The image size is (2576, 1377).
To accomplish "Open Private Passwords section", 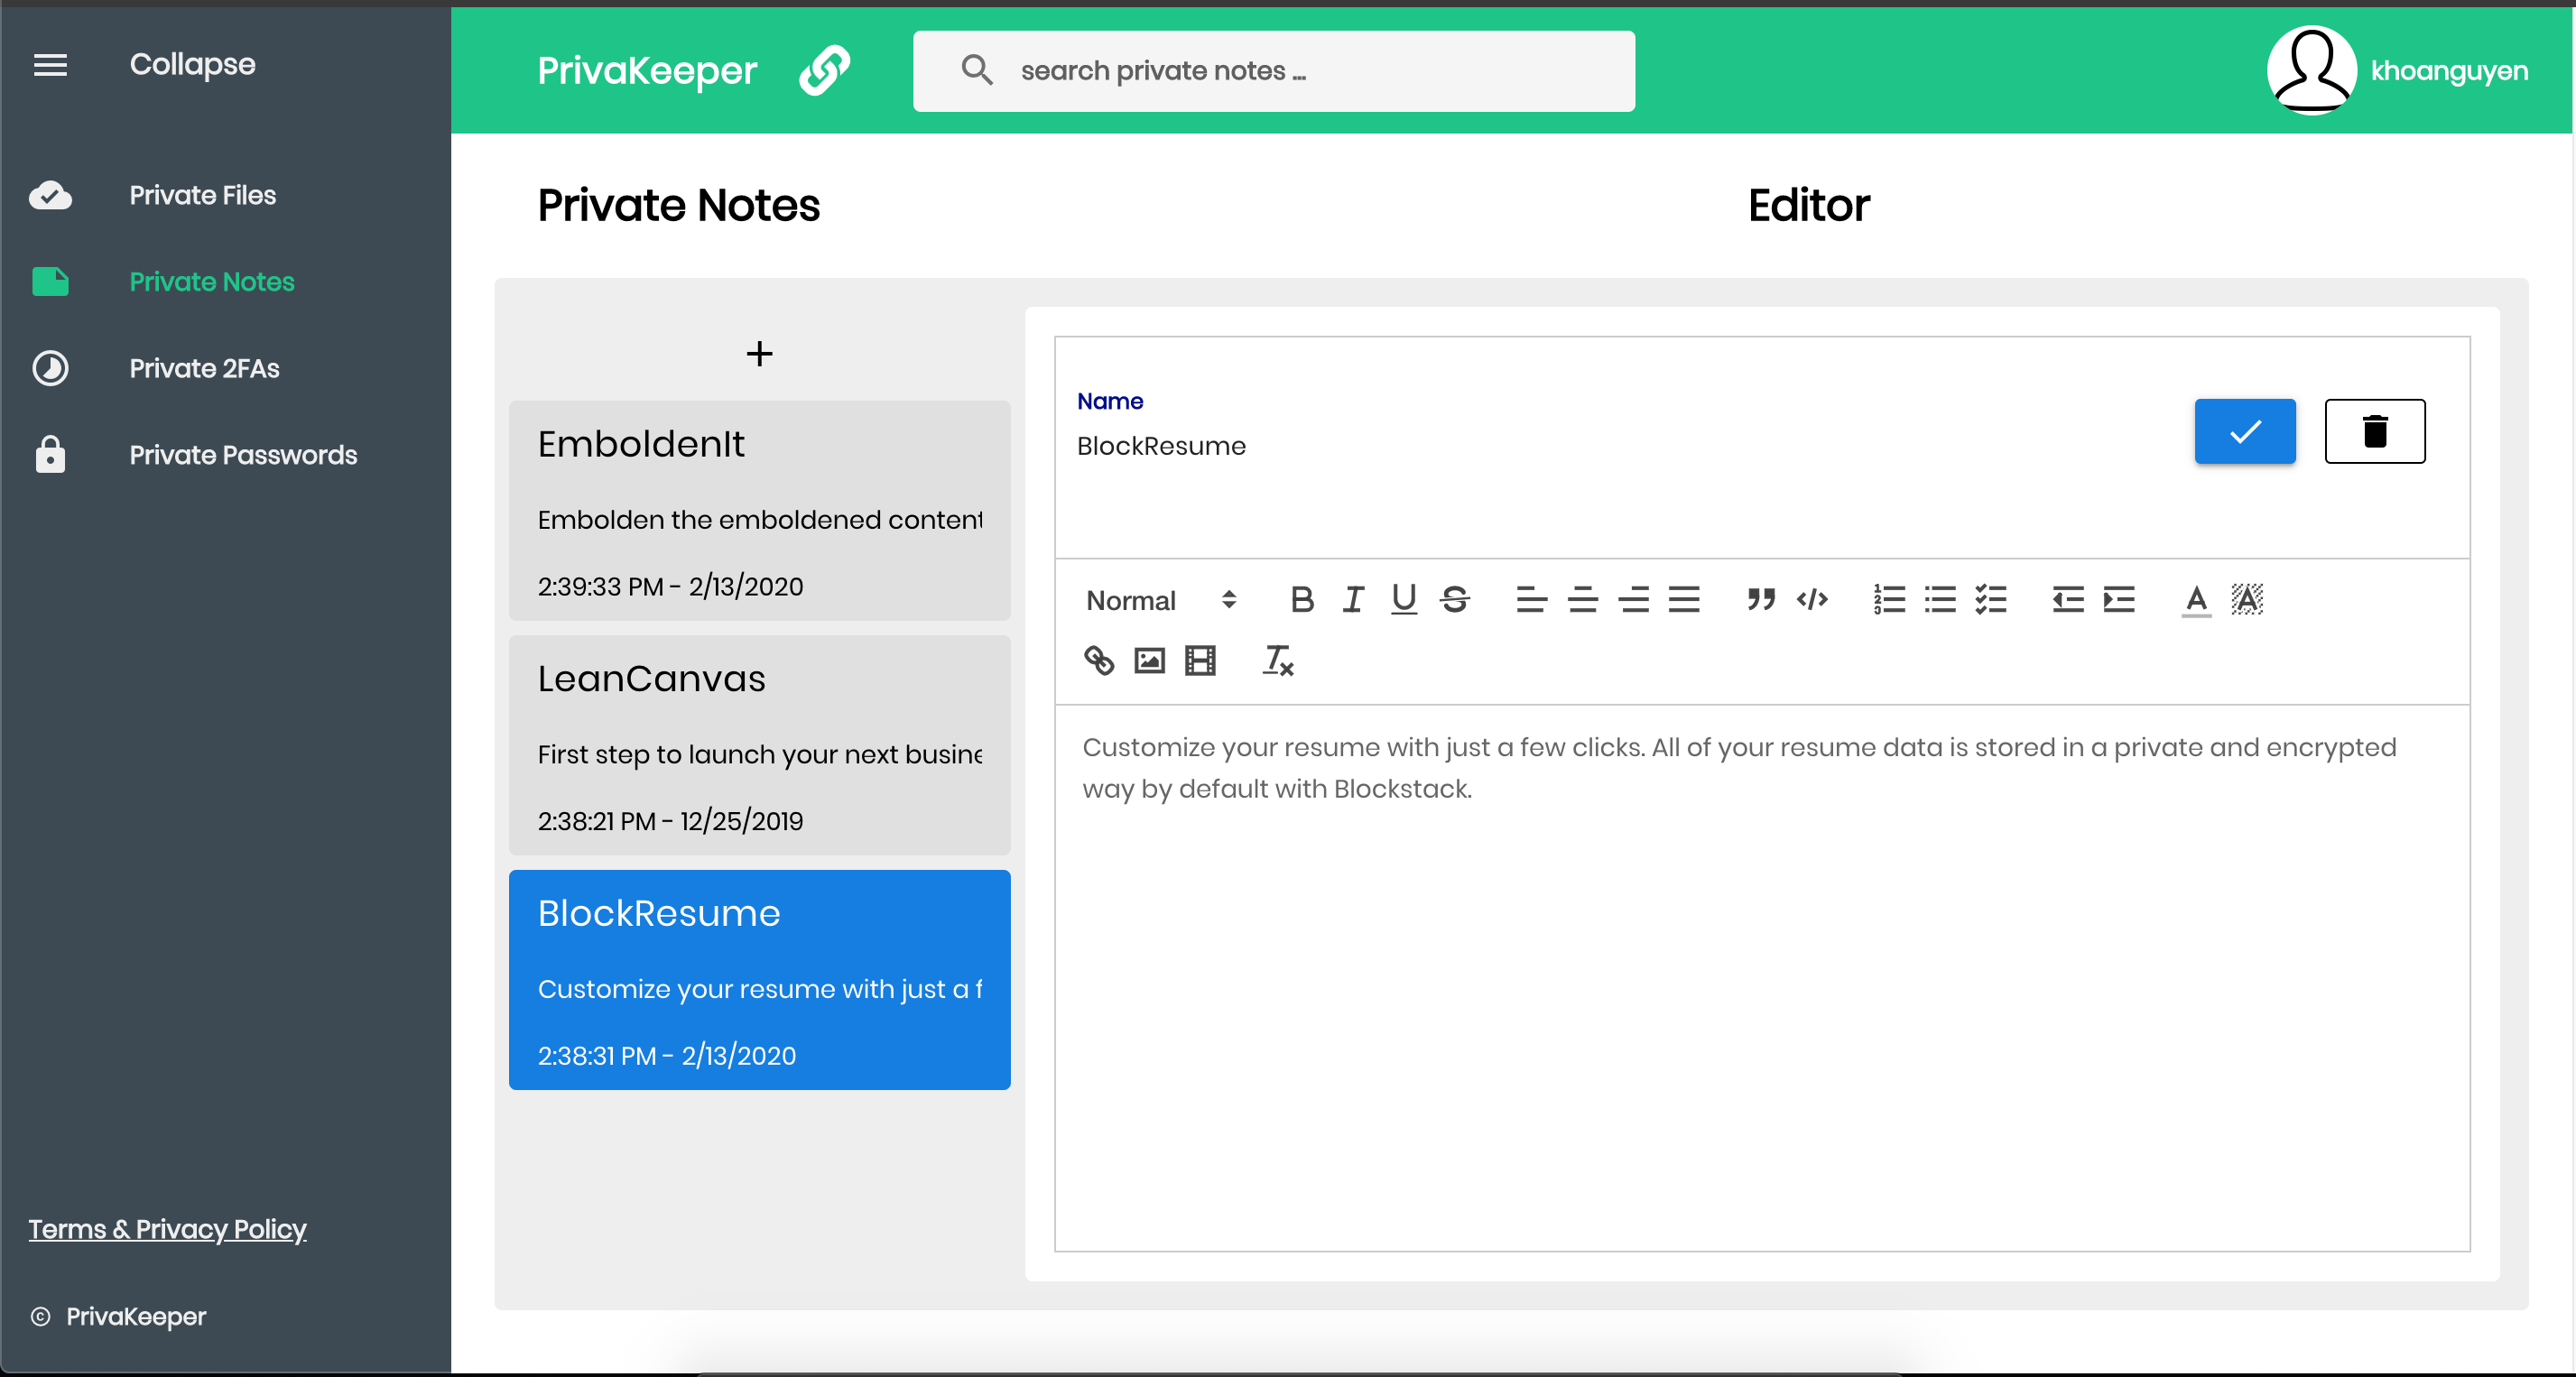I will click(x=242, y=455).
